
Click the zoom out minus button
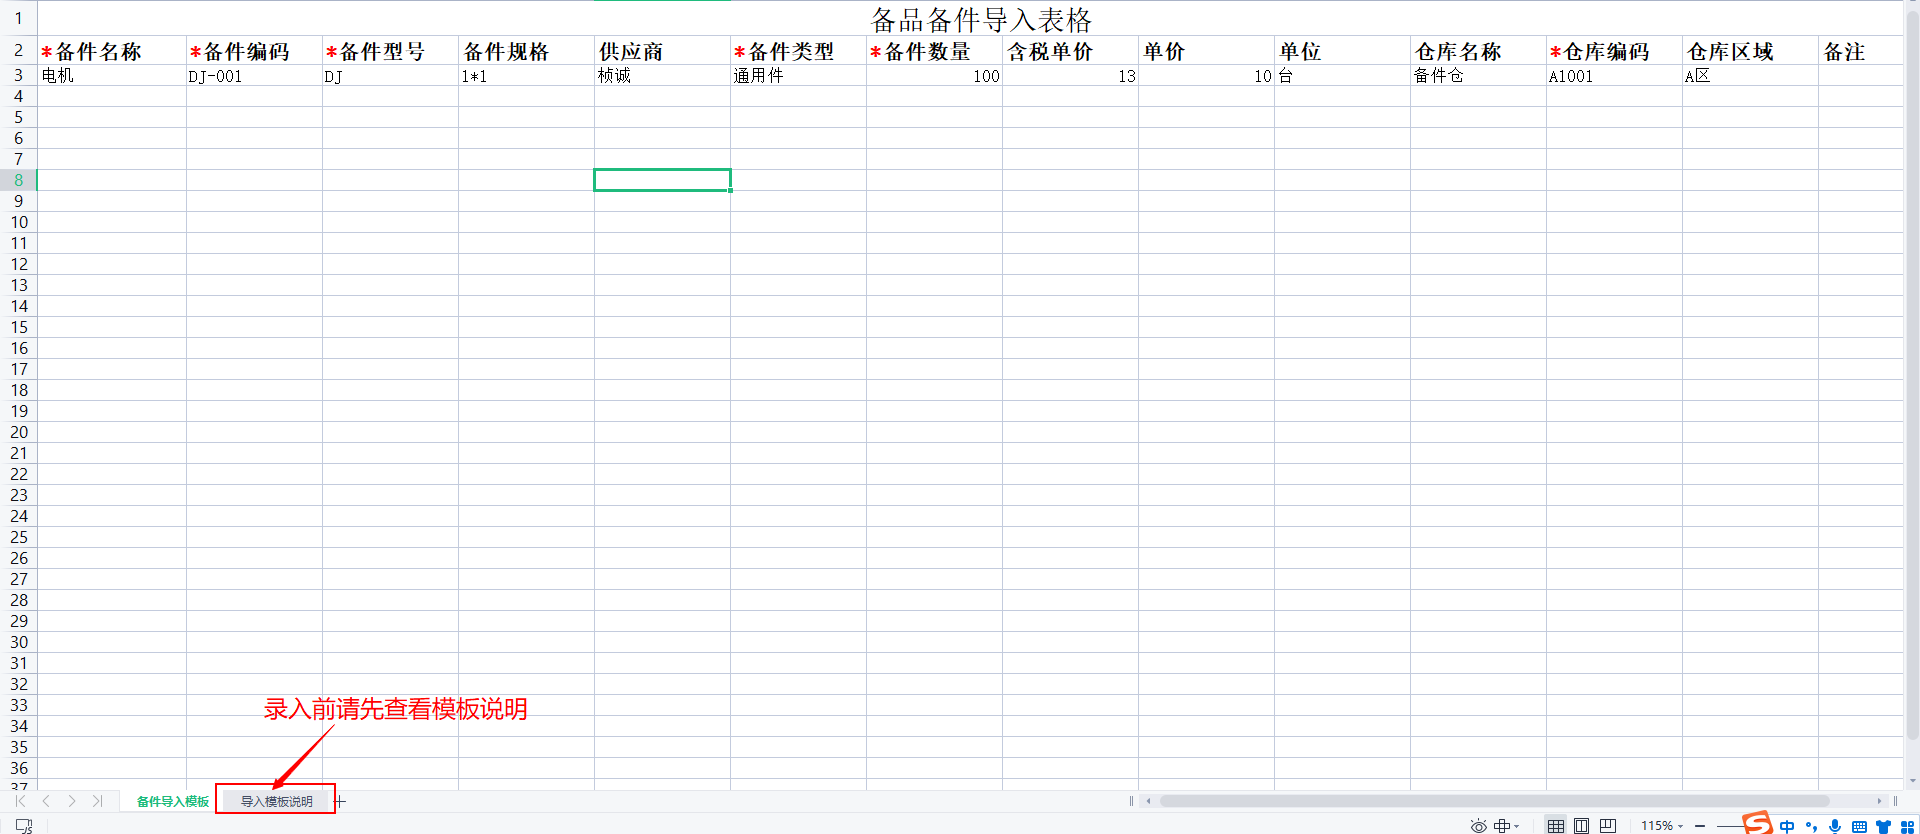pyautogui.click(x=1700, y=825)
